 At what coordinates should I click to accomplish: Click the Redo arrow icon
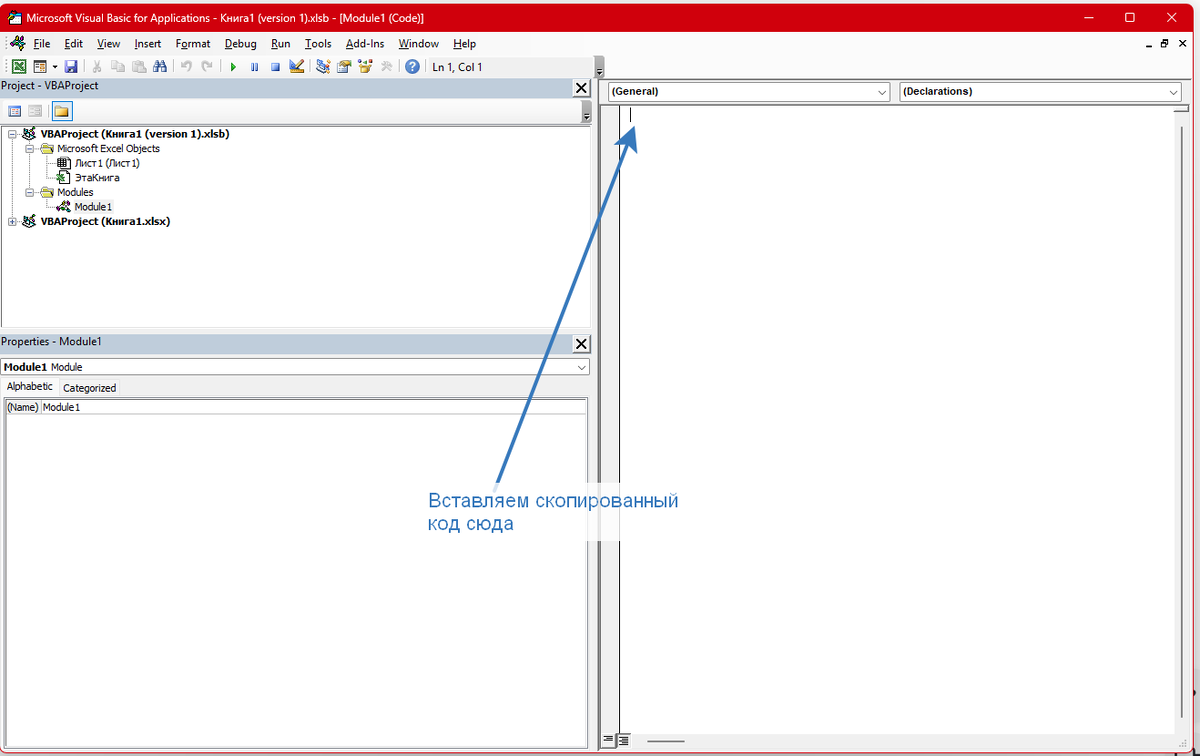(207, 67)
